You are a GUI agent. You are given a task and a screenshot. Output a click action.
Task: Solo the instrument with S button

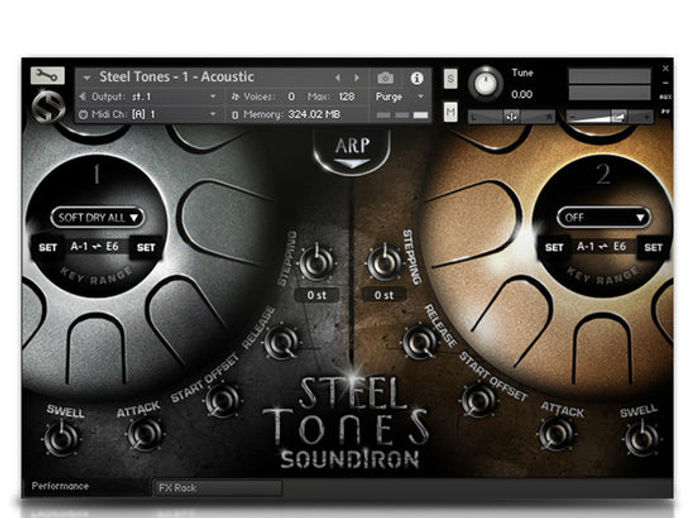pos(450,79)
